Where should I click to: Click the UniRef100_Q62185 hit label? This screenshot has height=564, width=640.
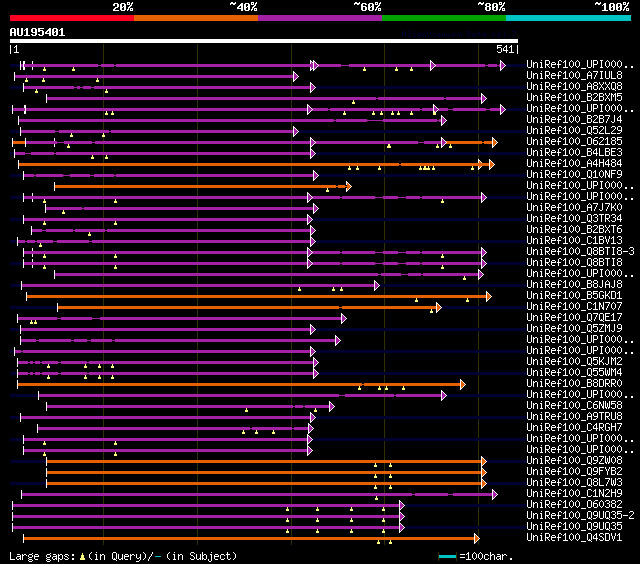click(x=574, y=142)
